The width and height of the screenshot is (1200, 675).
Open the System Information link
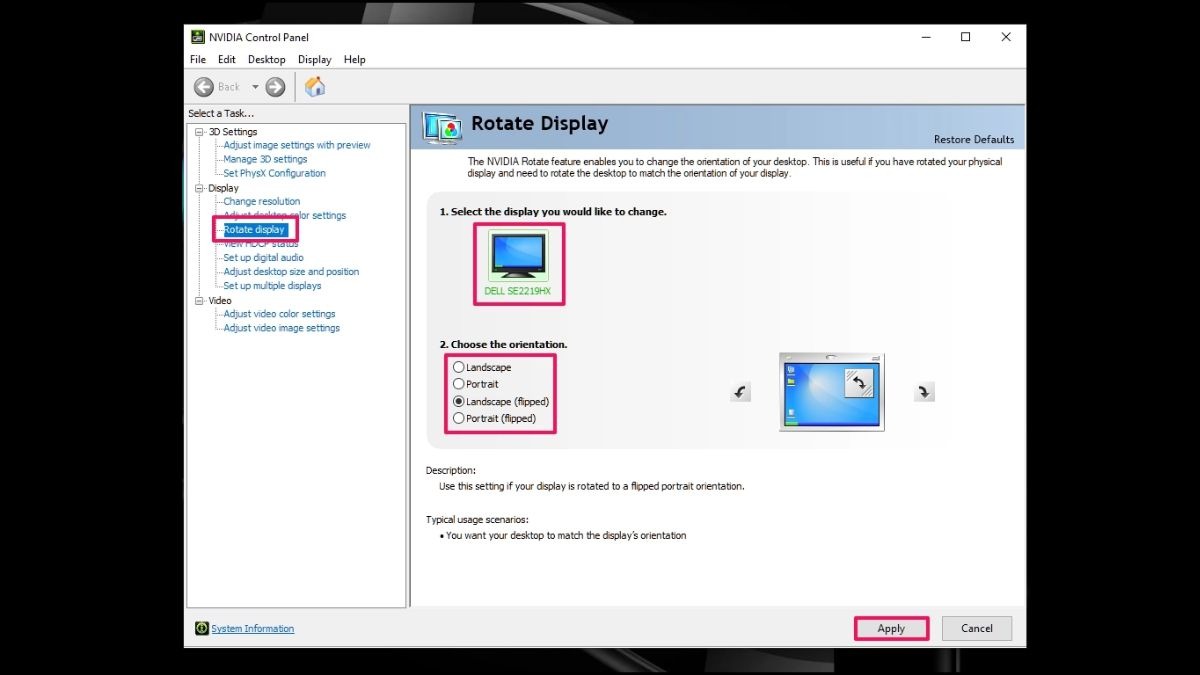(x=253, y=628)
